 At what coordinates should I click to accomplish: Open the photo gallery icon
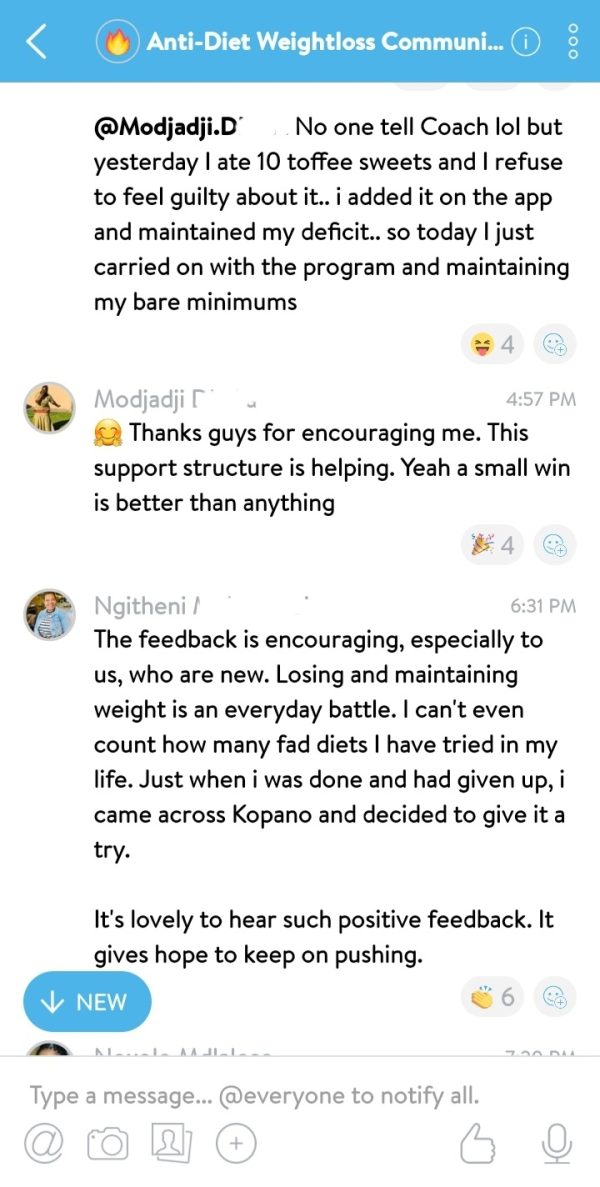tap(174, 1142)
